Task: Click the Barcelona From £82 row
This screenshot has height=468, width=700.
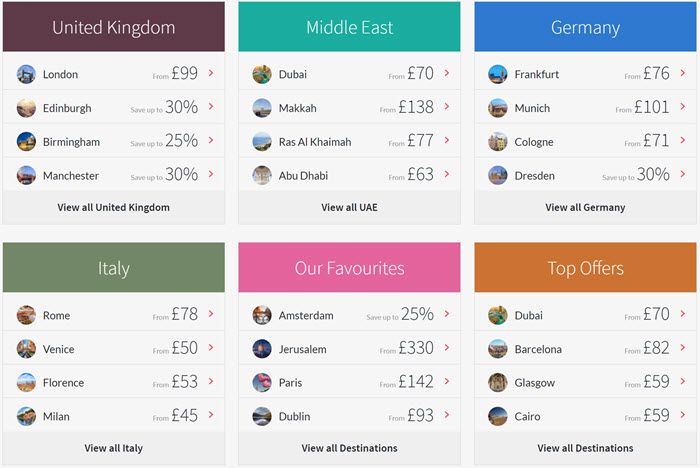Action: click(585, 348)
